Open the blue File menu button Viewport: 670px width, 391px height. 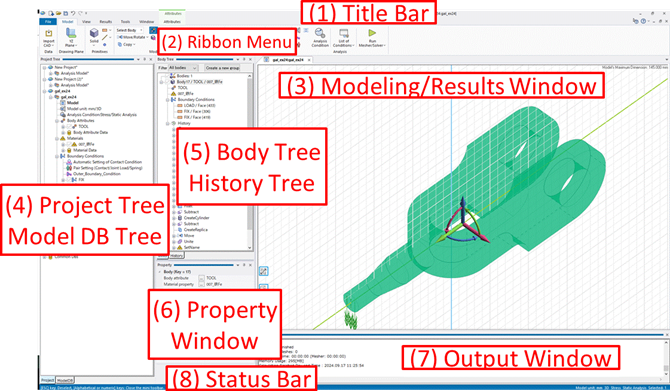coord(47,21)
